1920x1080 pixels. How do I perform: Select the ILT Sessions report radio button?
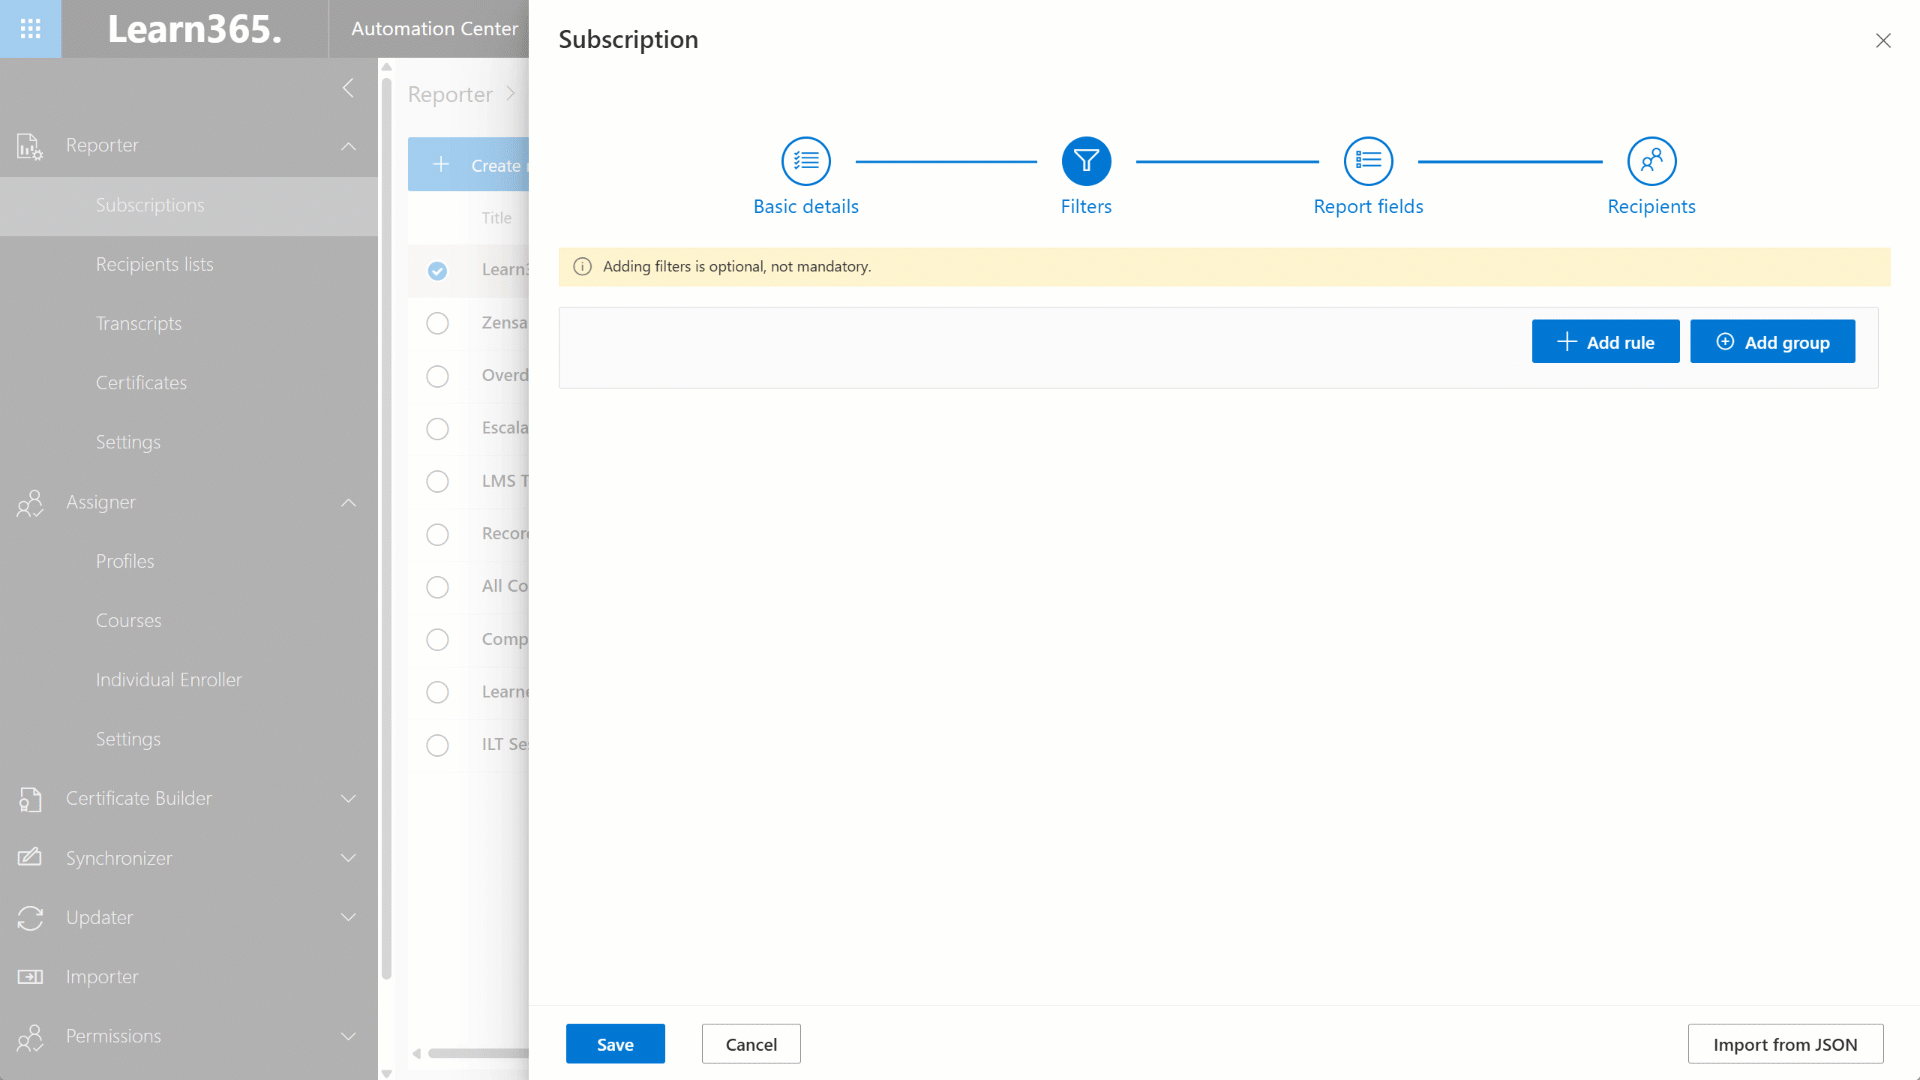(x=437, y=745)
